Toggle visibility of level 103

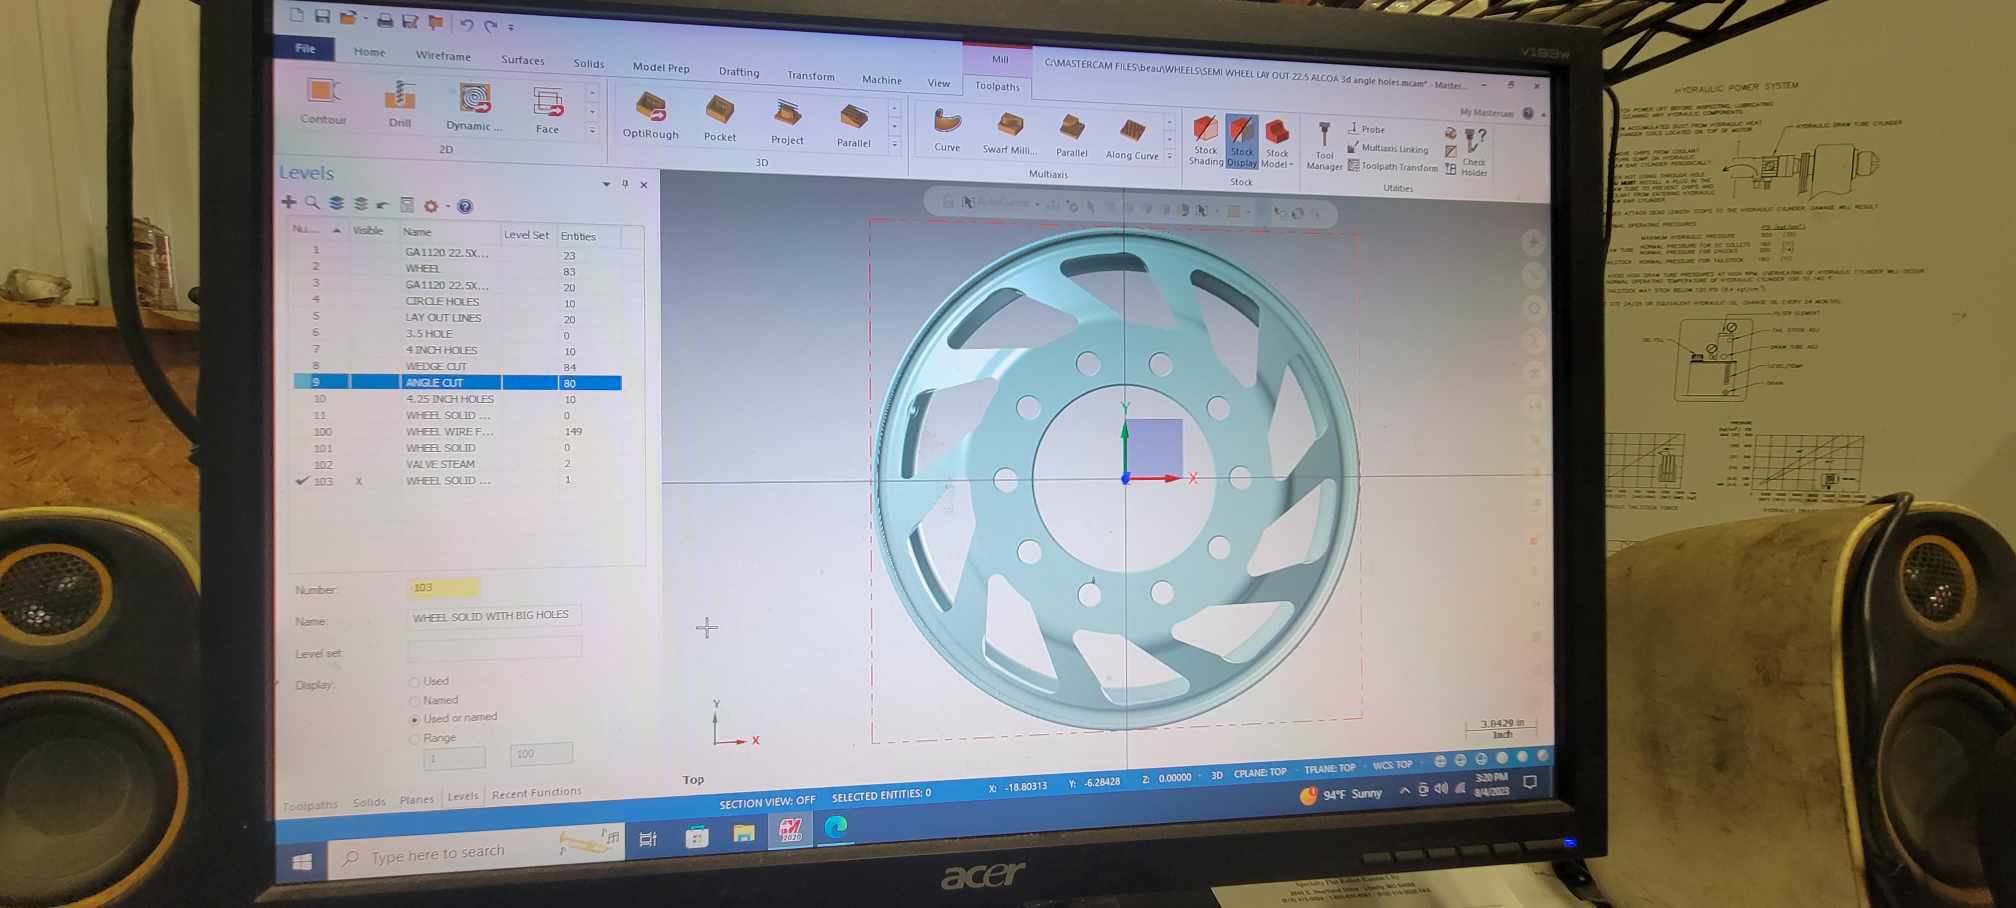tap(359, 481)
